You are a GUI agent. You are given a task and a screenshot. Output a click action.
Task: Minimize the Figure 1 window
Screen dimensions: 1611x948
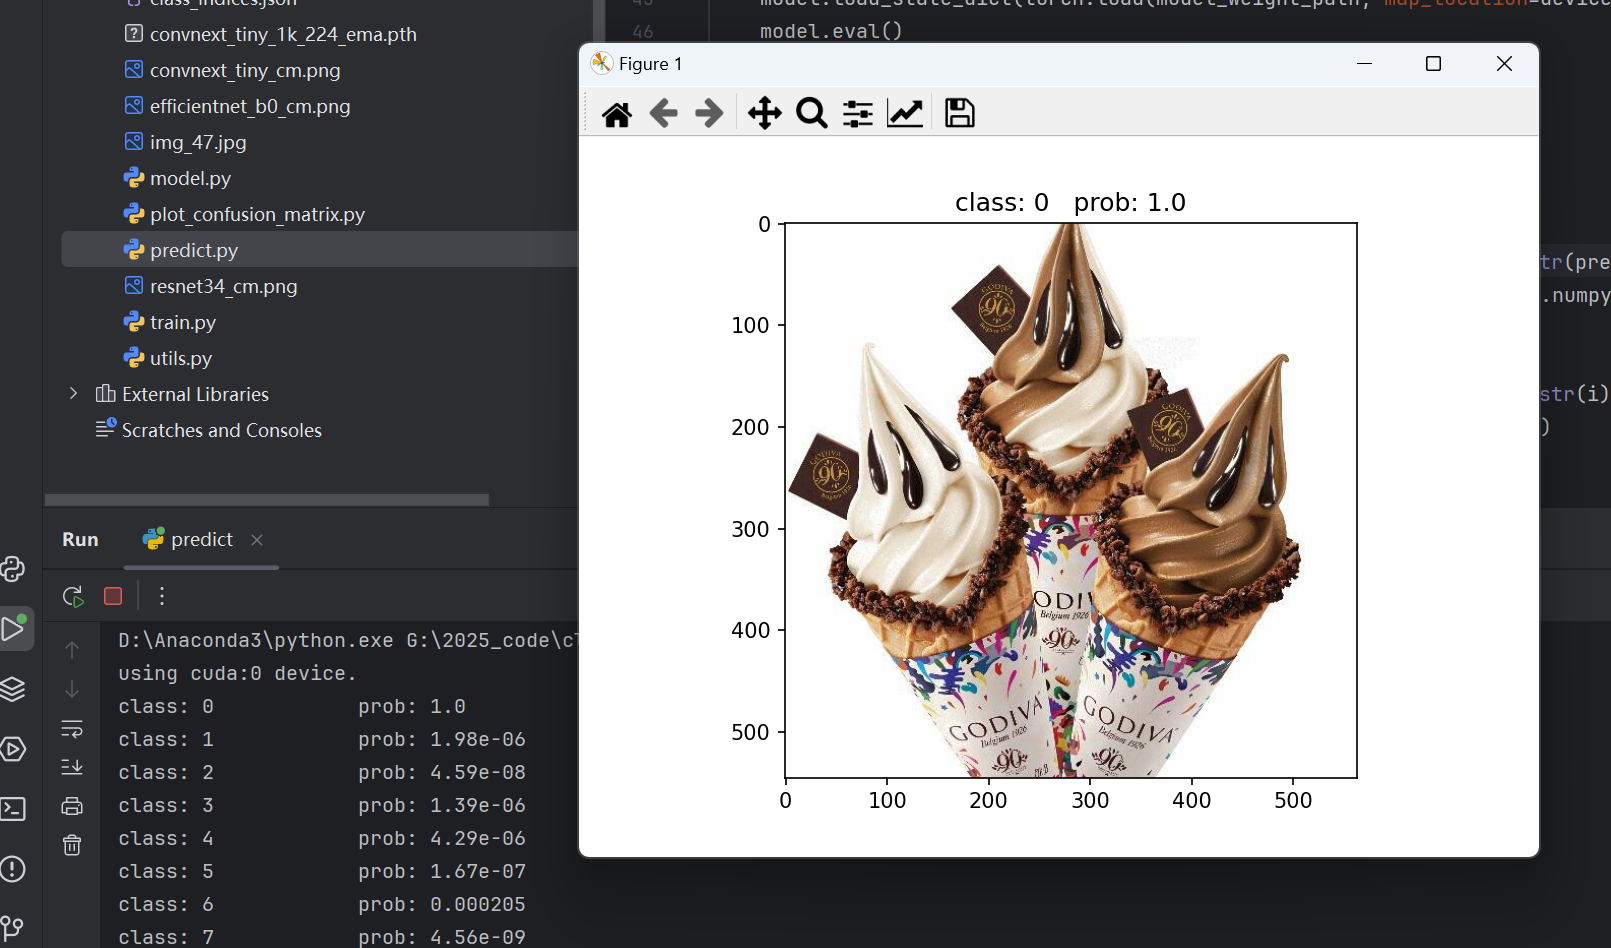1364,64
